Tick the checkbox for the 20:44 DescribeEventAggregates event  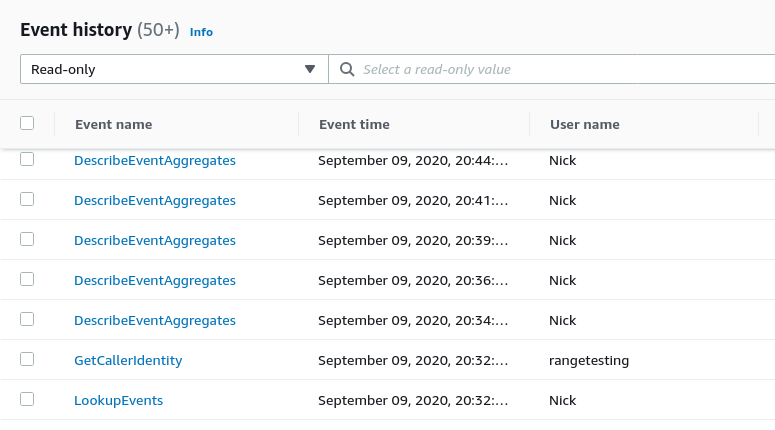27,159
